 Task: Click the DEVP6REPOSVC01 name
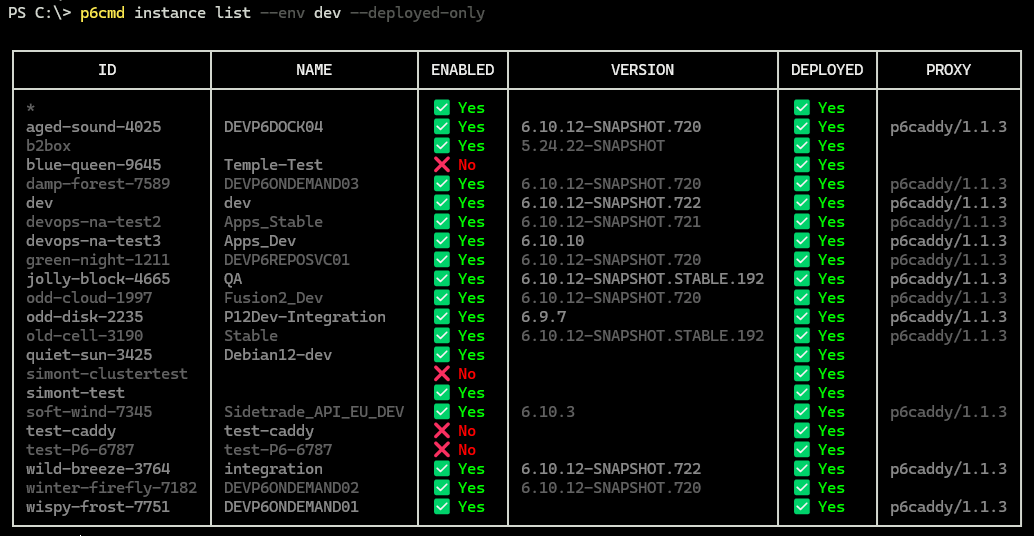[x=287, y=260]
